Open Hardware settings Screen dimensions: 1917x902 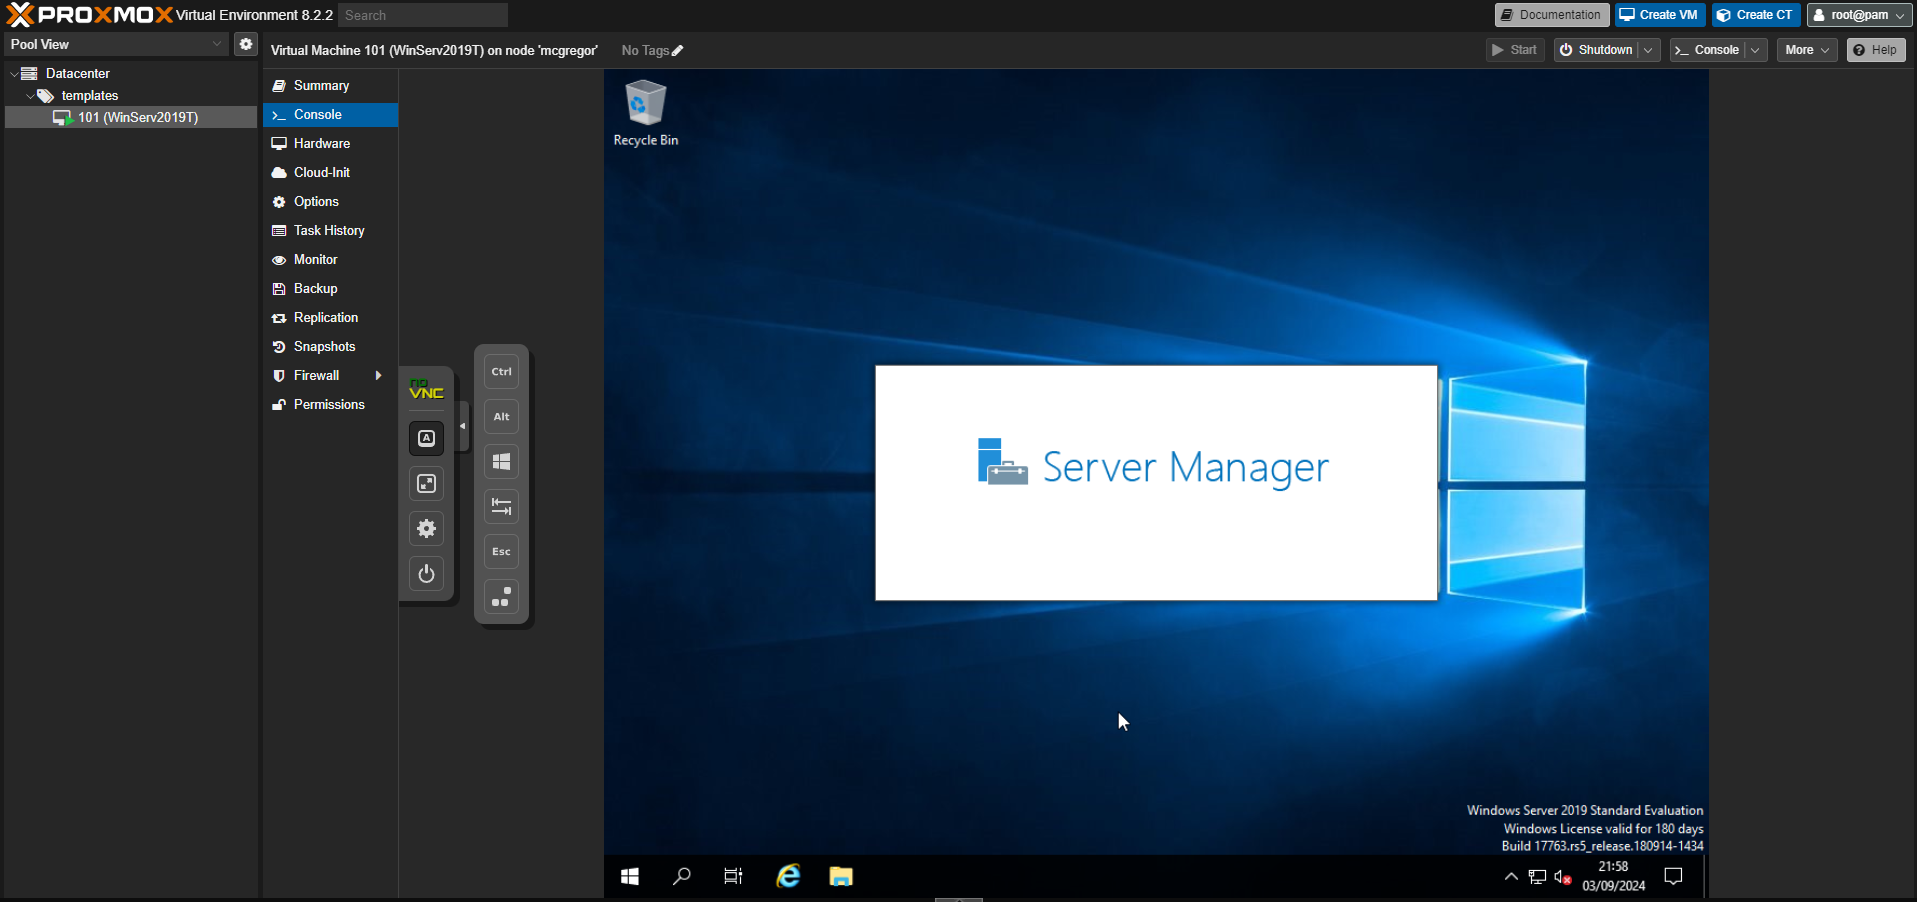click(330, 144)
